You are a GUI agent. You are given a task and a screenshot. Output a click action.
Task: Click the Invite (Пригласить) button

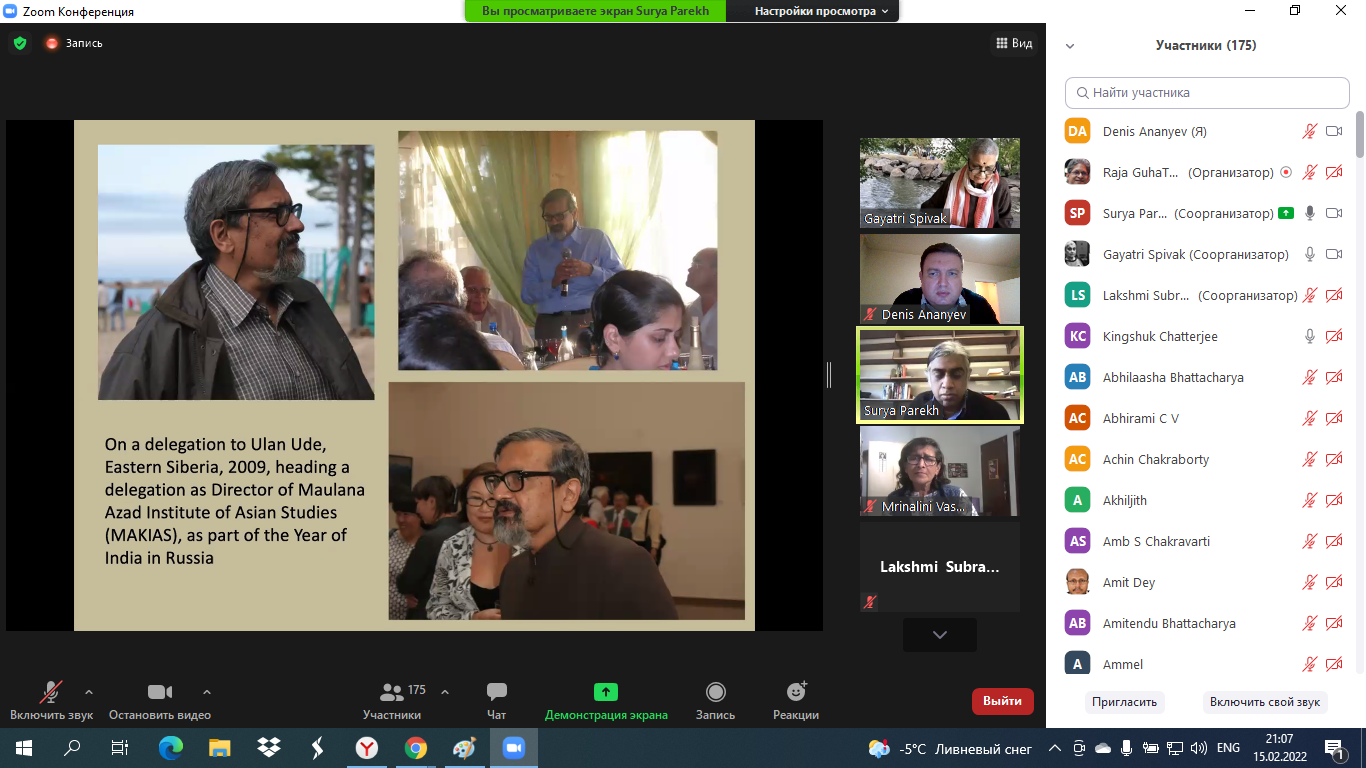(1124, 702)
